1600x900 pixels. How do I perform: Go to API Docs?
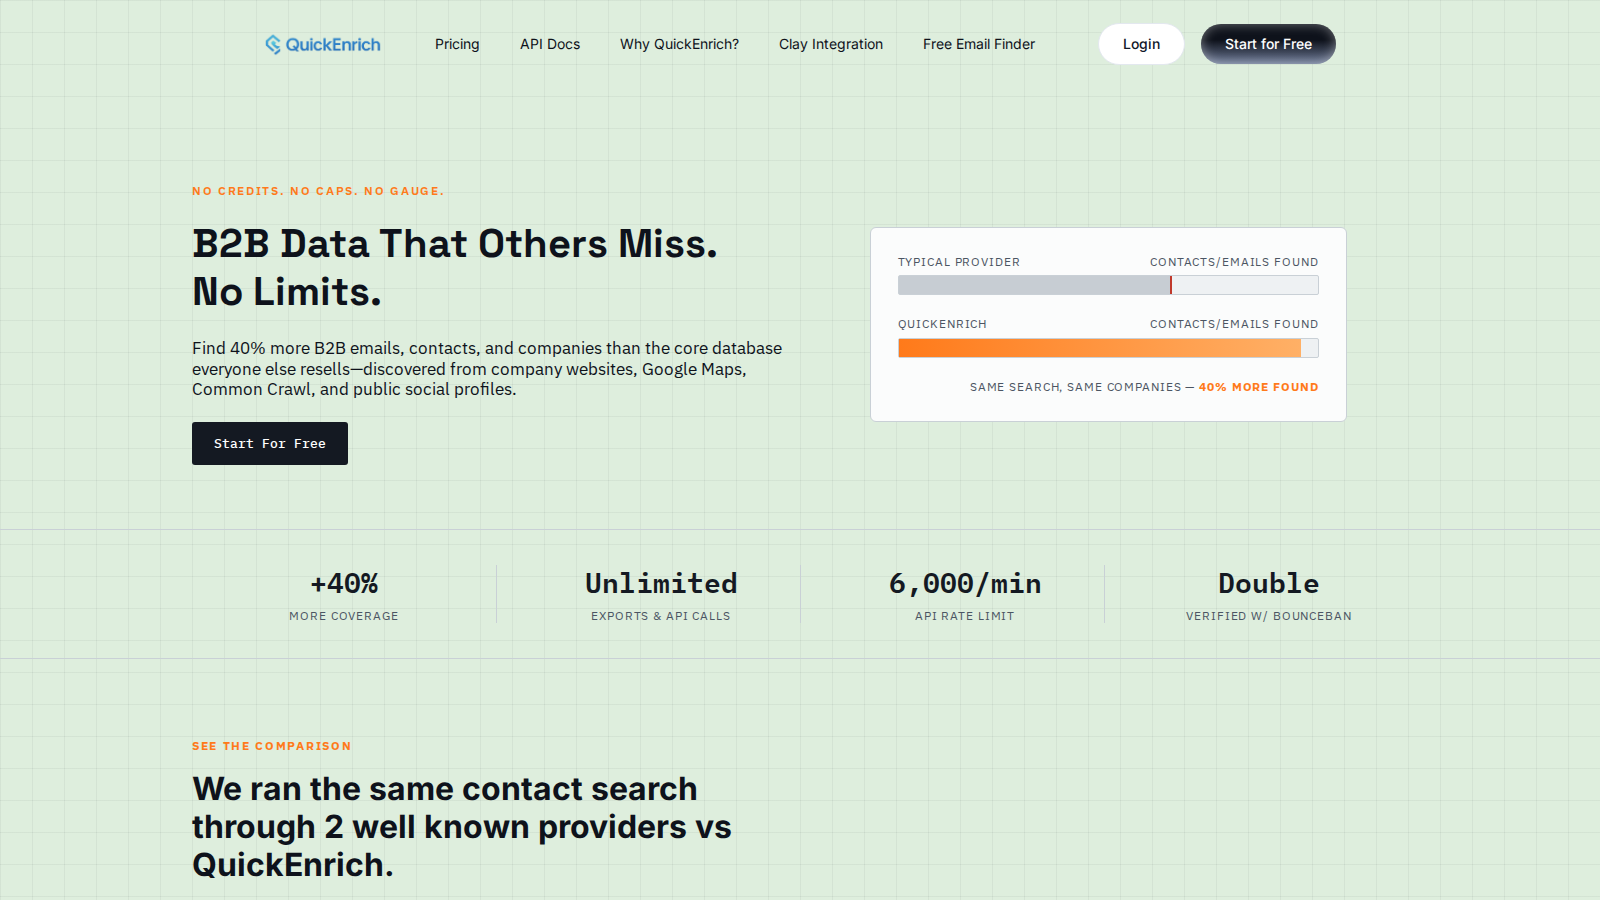pyautogui.click(x=550, y=44)
